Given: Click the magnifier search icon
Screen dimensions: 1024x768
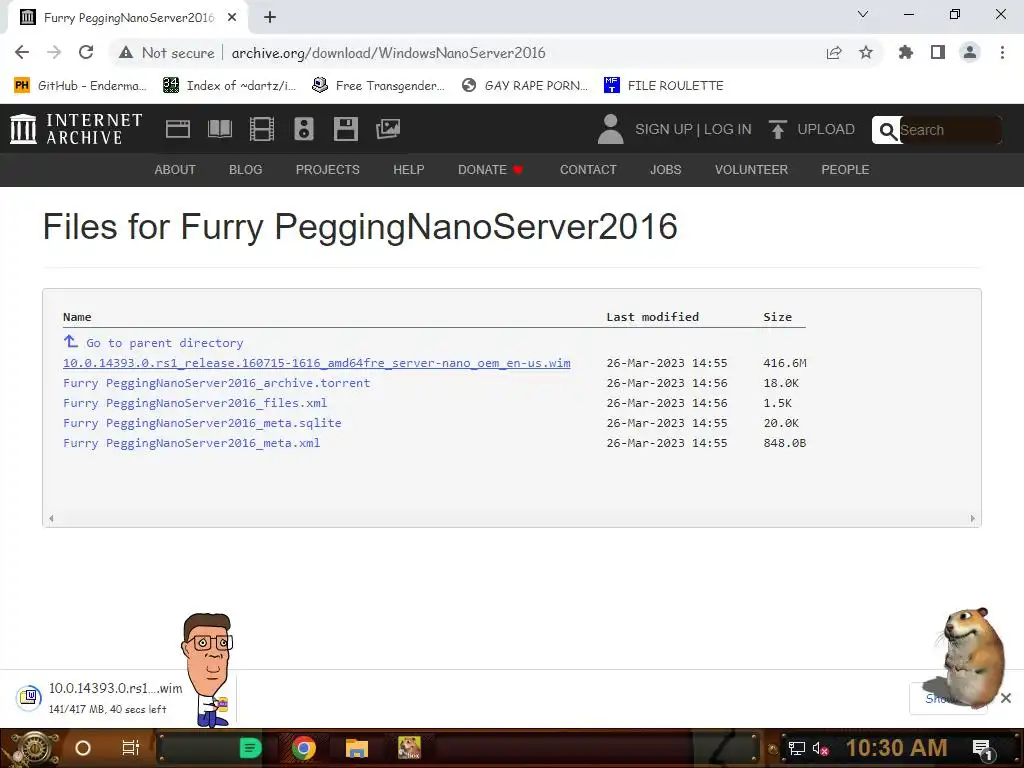Looking at the screenshot, I should [x=888, y=131].
